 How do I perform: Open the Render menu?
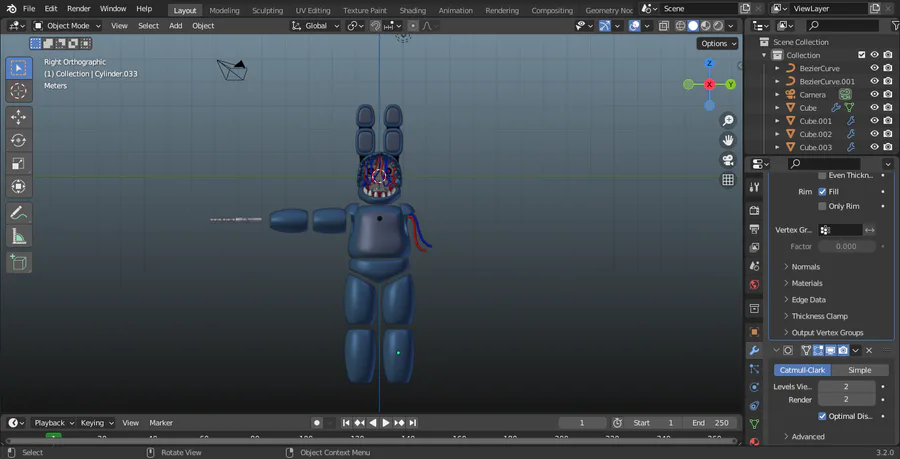coord(78,9)
